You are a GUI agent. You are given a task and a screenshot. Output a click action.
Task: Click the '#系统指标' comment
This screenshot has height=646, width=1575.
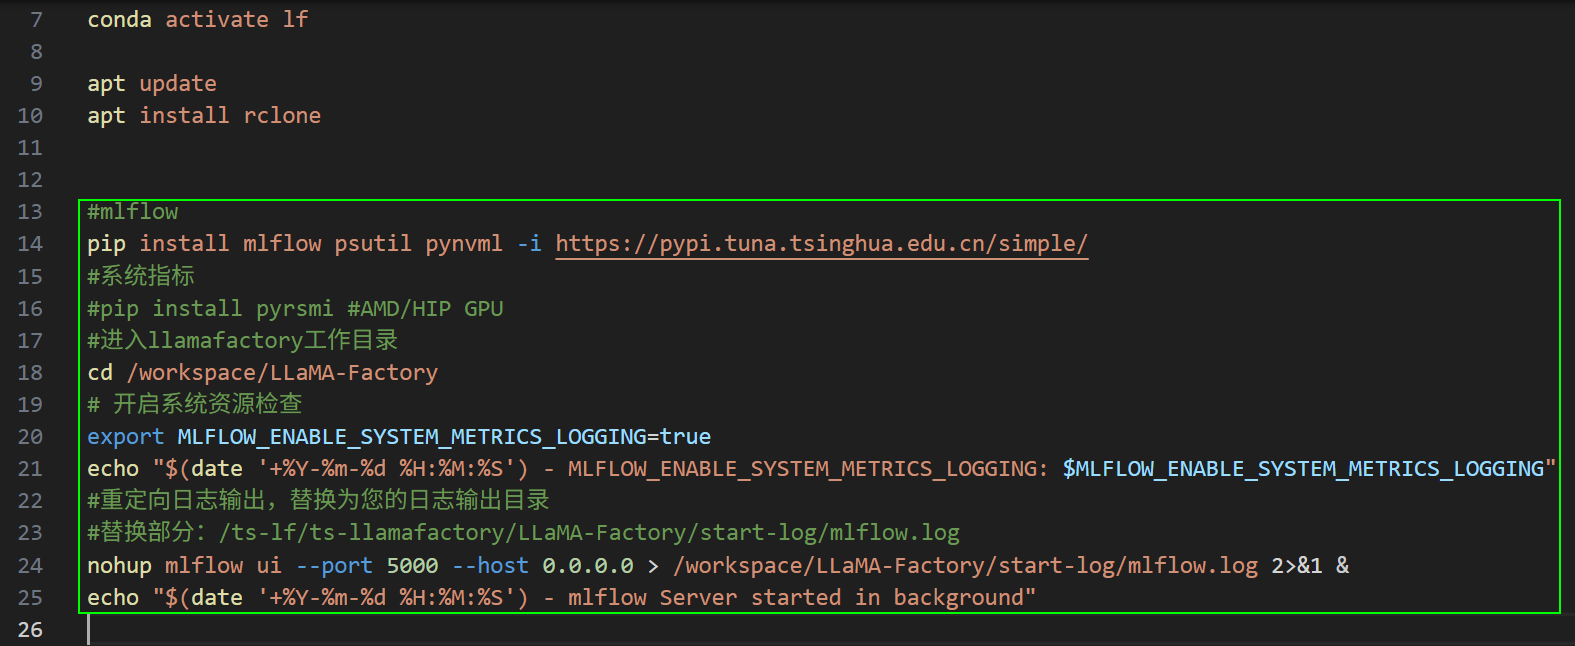click(141, 276)
